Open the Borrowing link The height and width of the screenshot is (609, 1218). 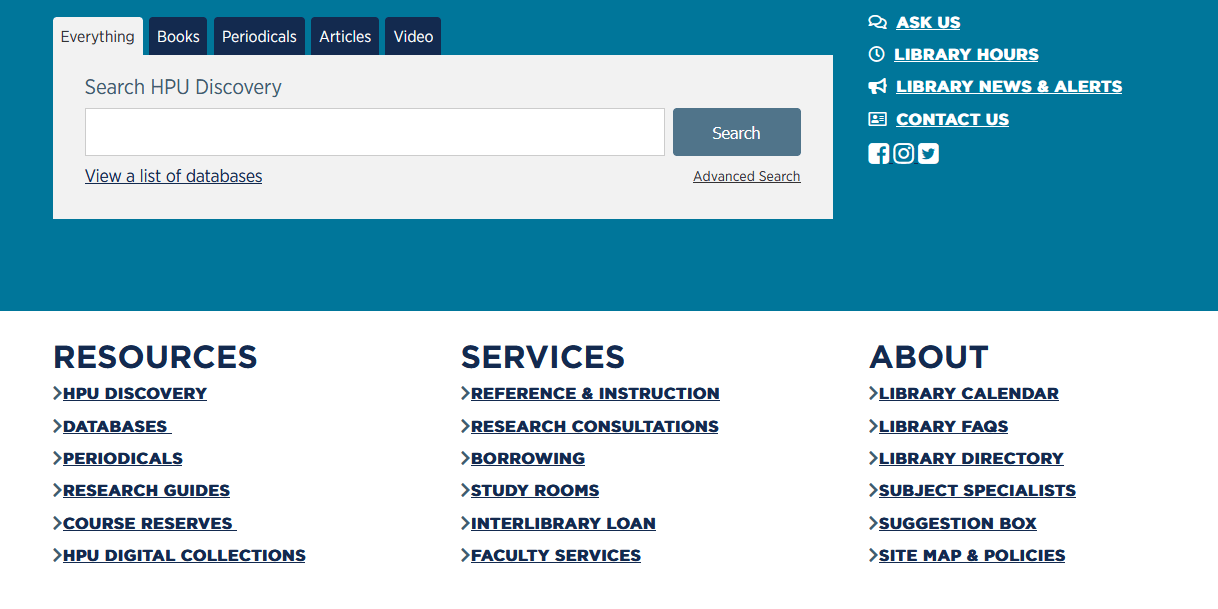pos(528,458)
